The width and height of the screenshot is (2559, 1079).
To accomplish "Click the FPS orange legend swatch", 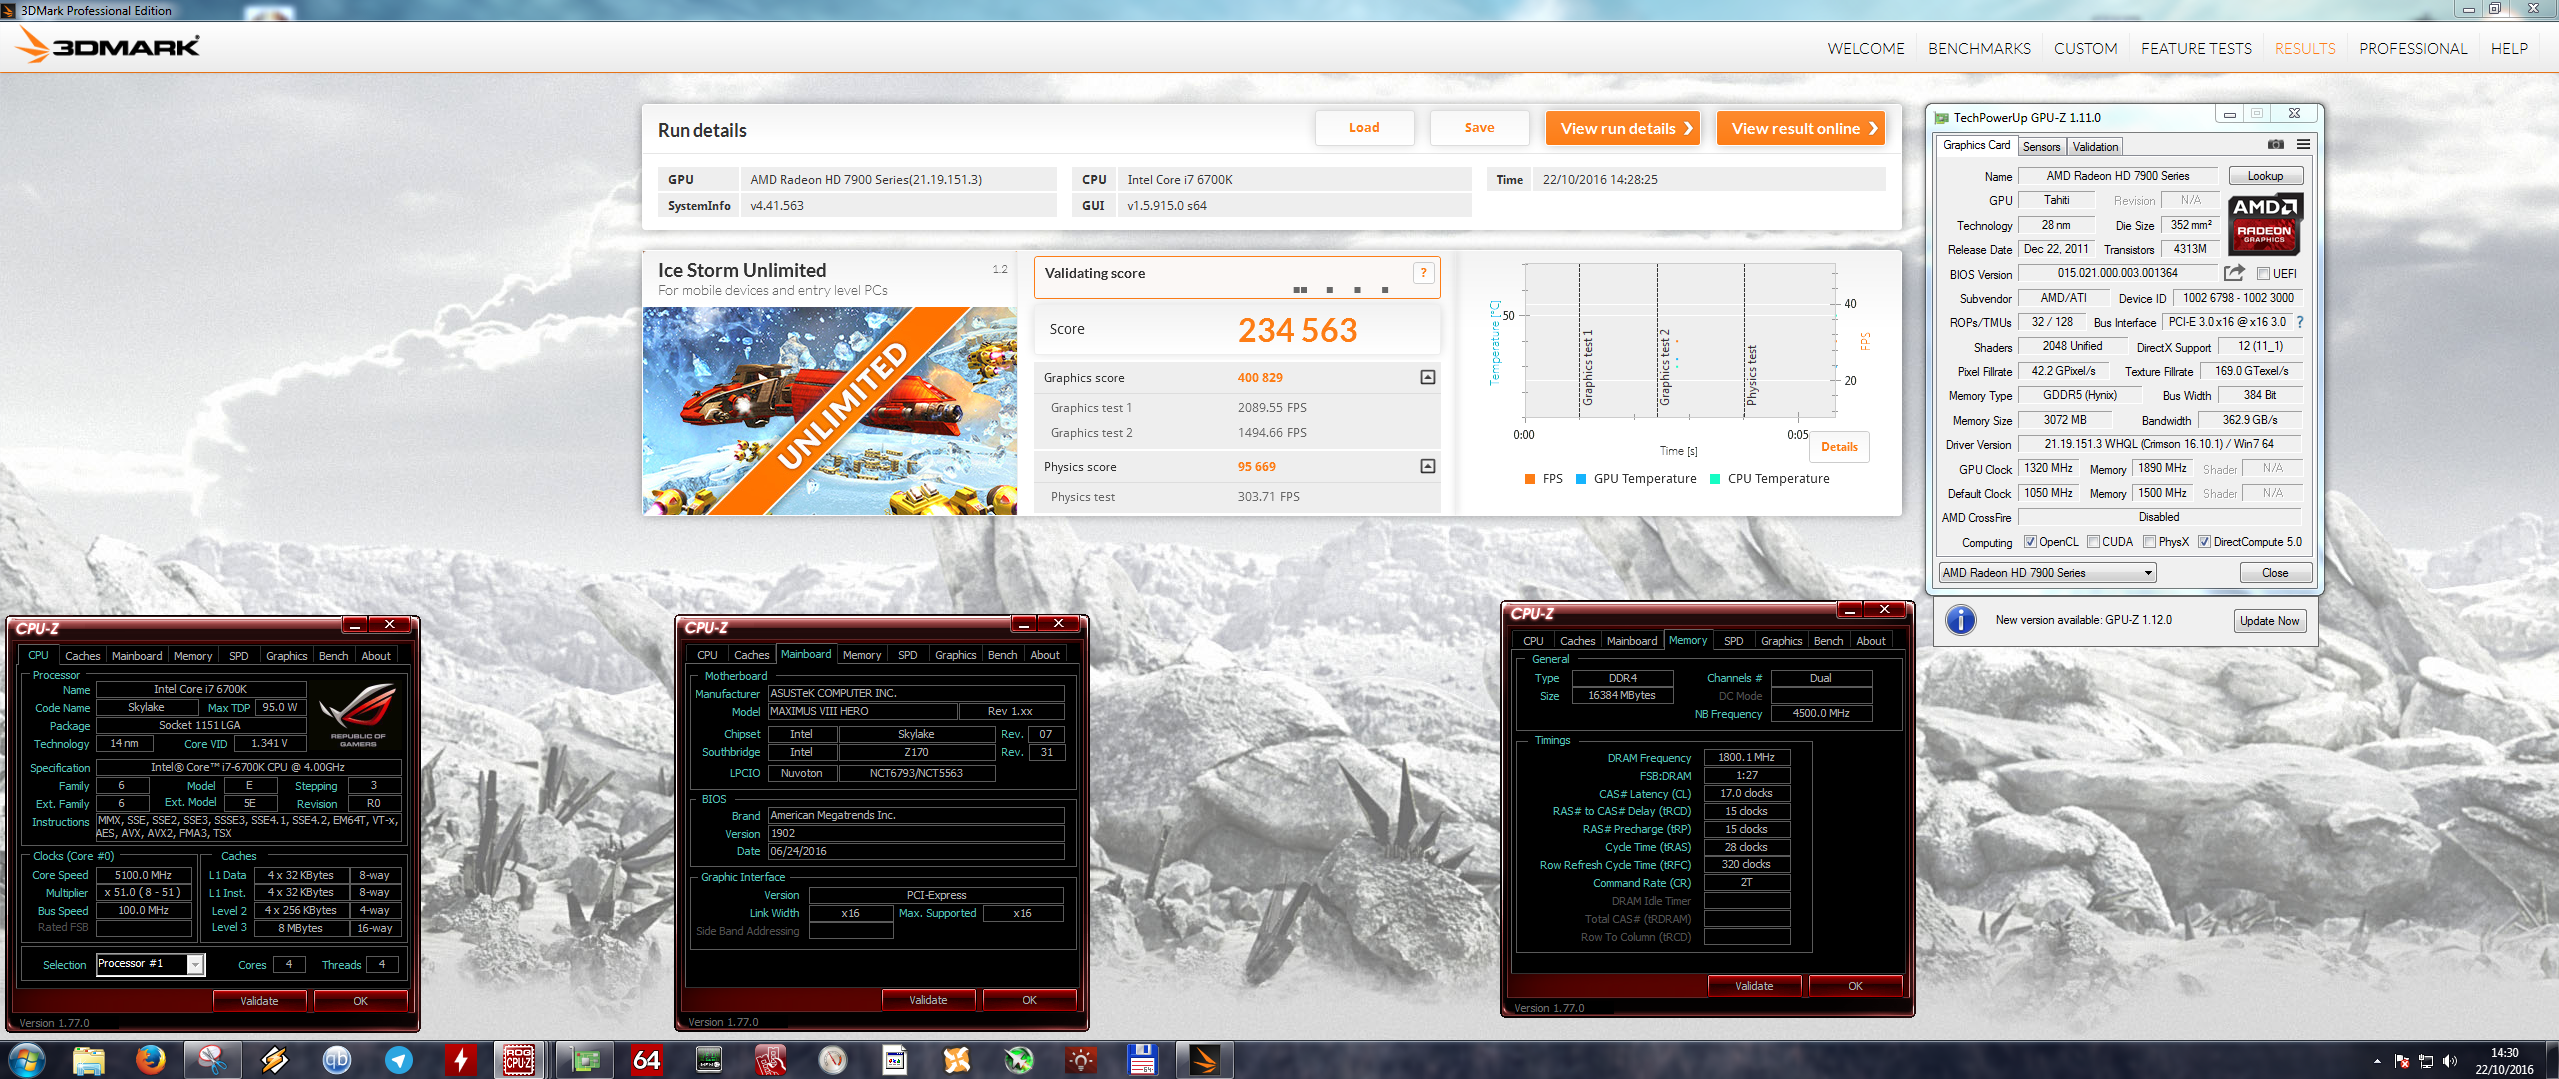I will pyautogui.click(x=1530, y=479).
